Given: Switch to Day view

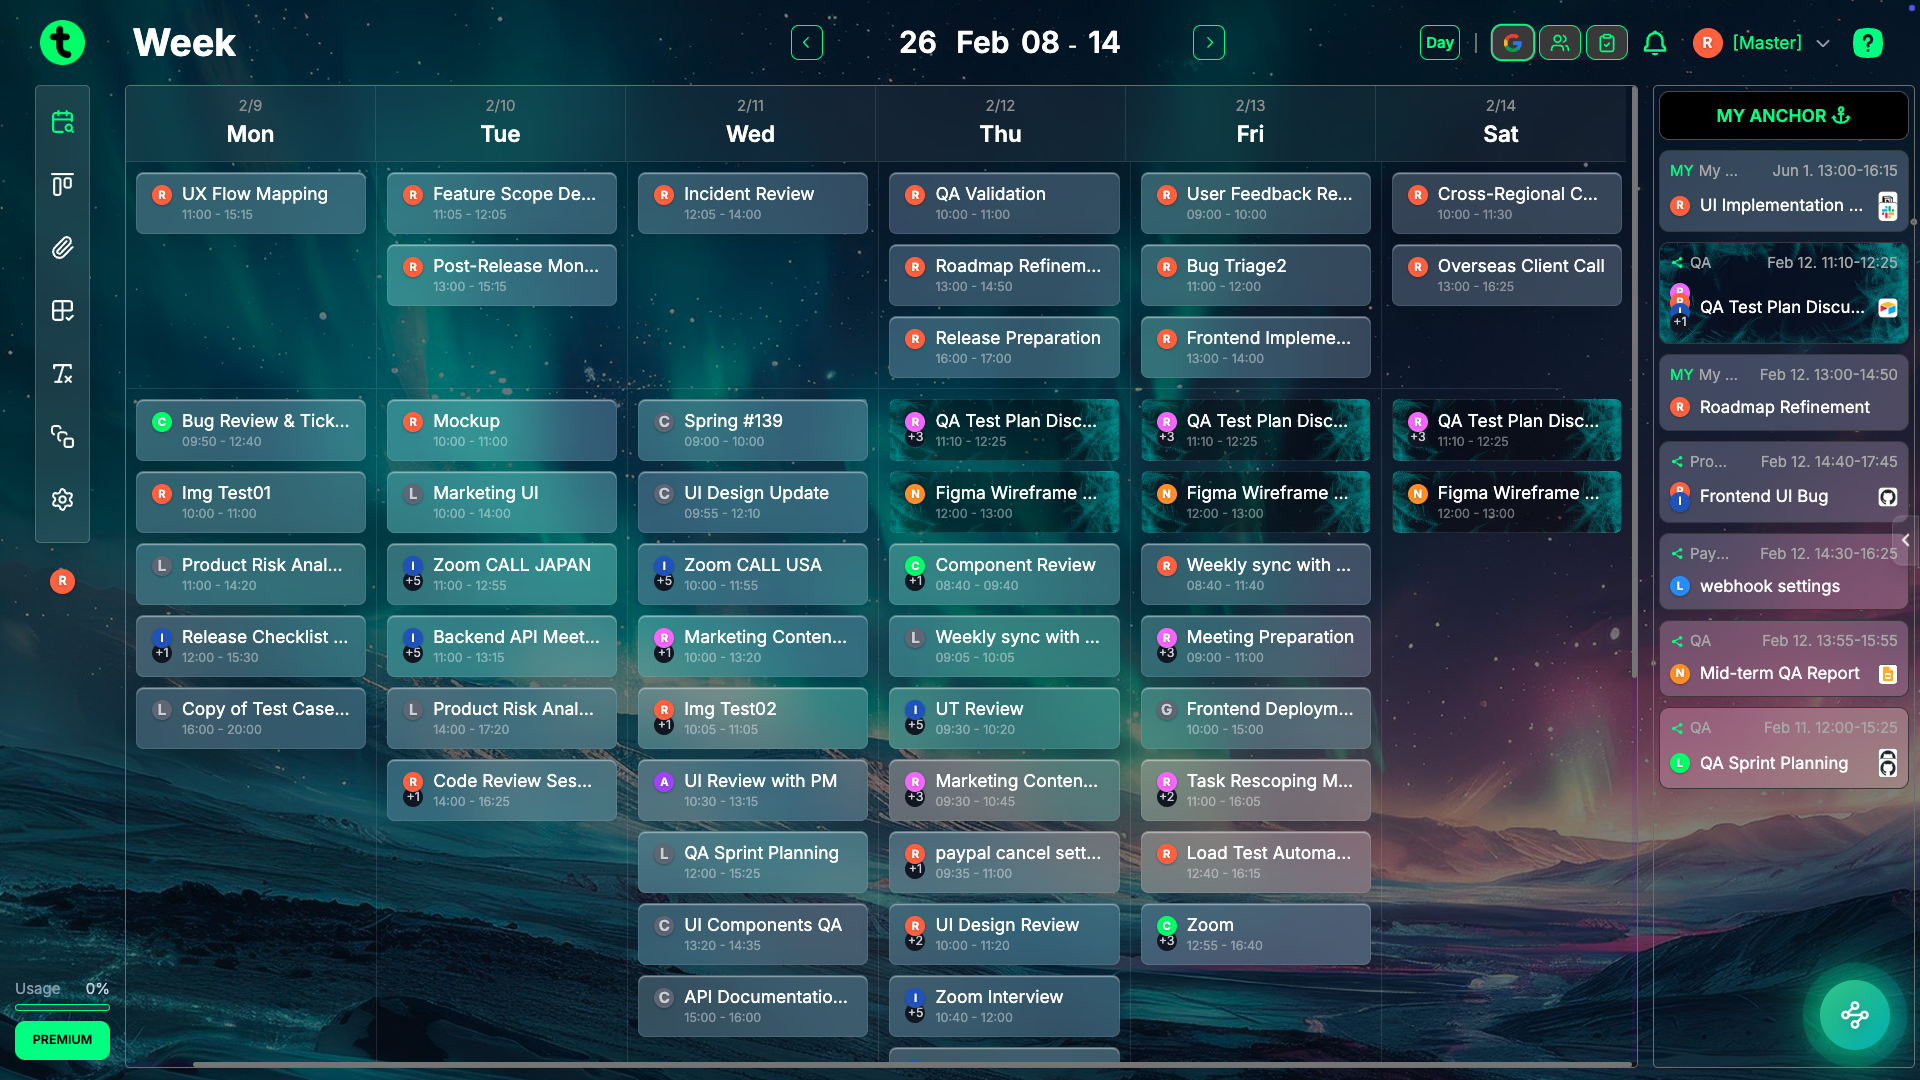Looking at the screenshot, I should (1440, 42).
